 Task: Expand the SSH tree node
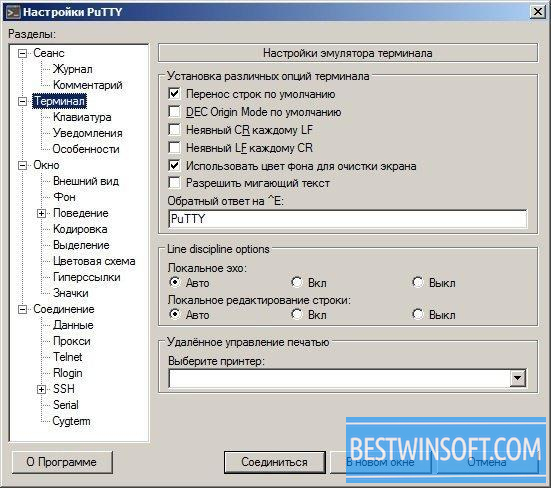pyautogui.click(x=41, y=389)
